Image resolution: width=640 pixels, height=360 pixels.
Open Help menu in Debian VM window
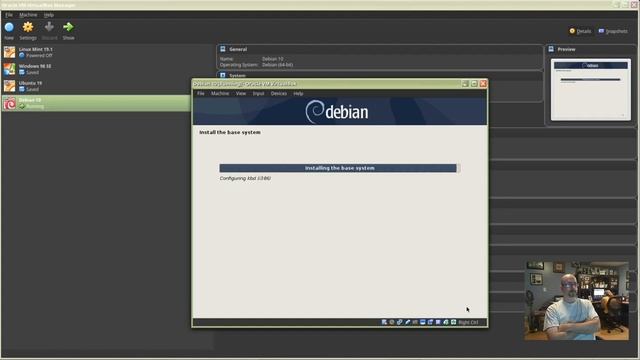298,93
